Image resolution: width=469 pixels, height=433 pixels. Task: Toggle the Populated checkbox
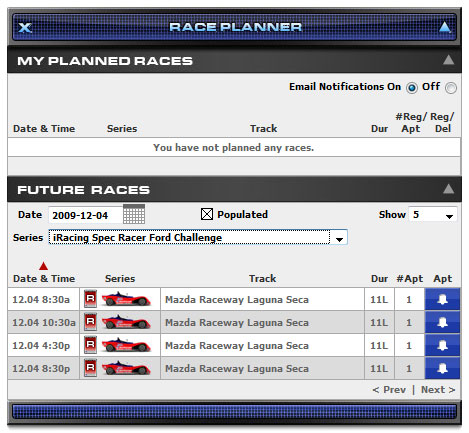click(207, 214)
